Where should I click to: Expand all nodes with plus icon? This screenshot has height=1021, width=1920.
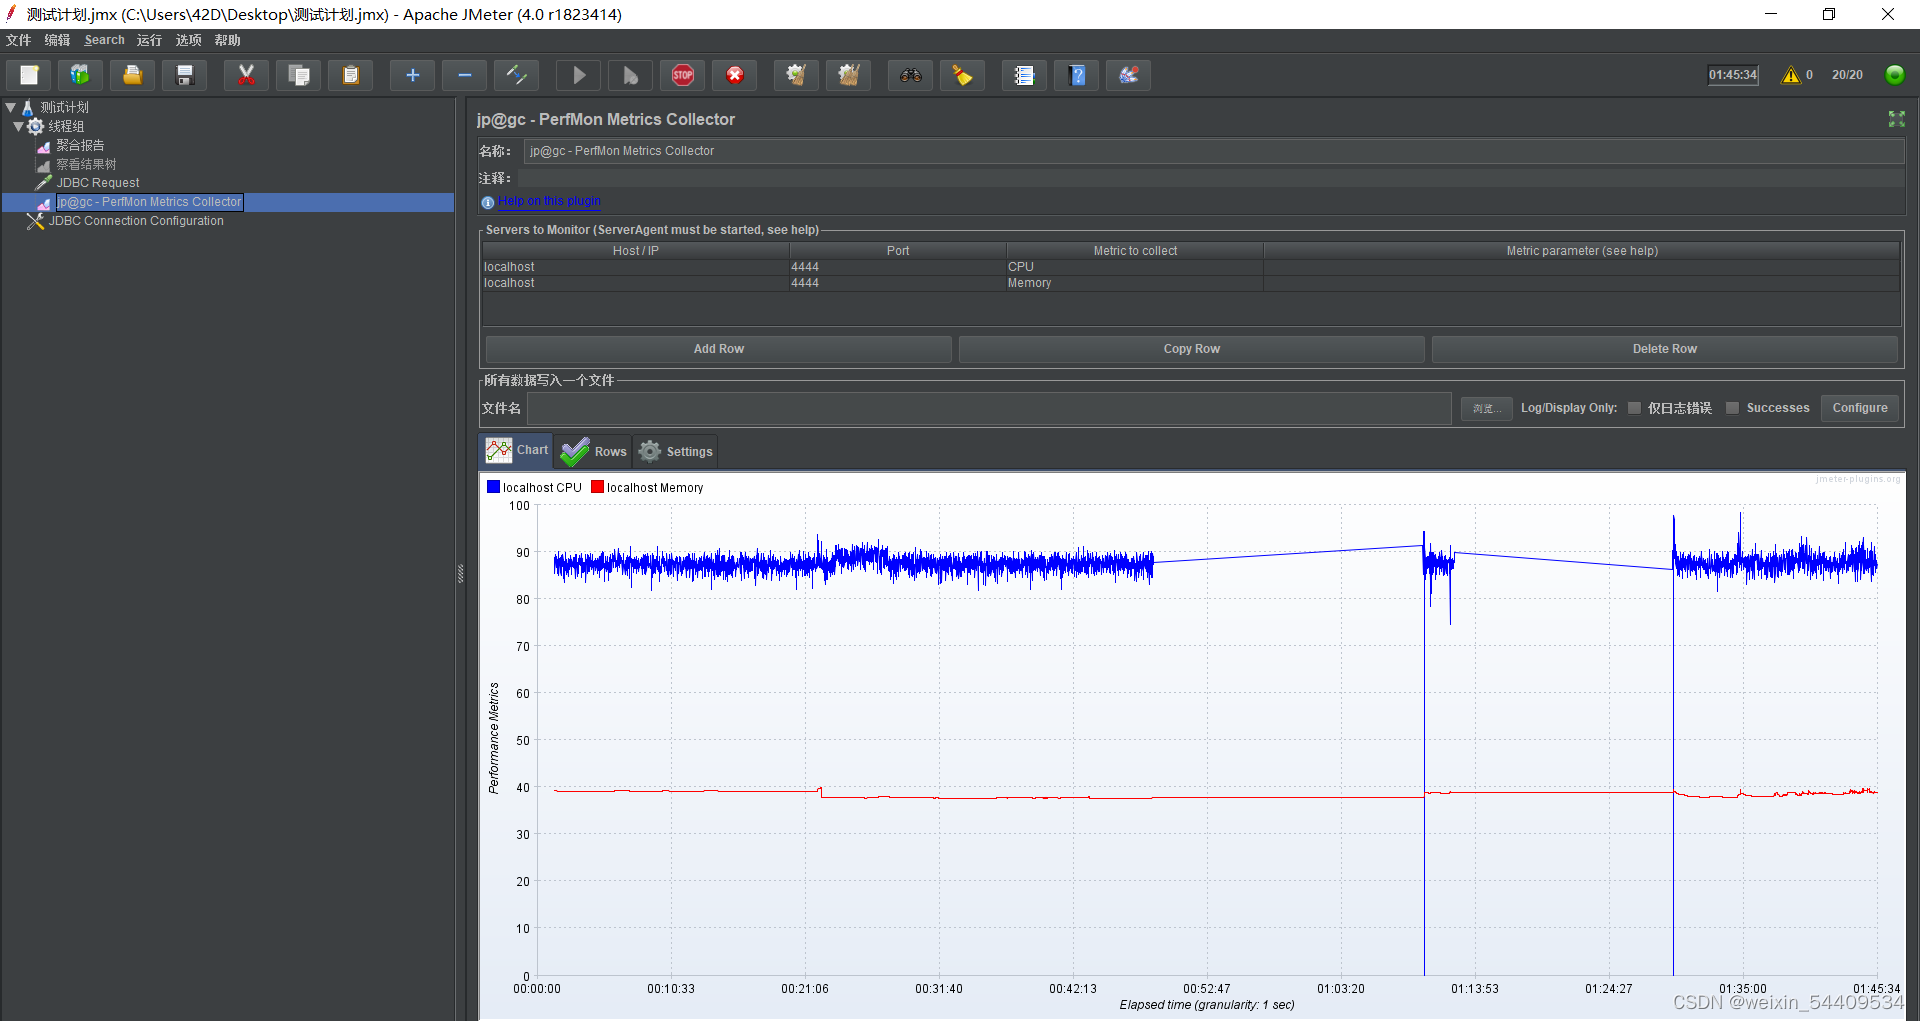pos(412,75)
